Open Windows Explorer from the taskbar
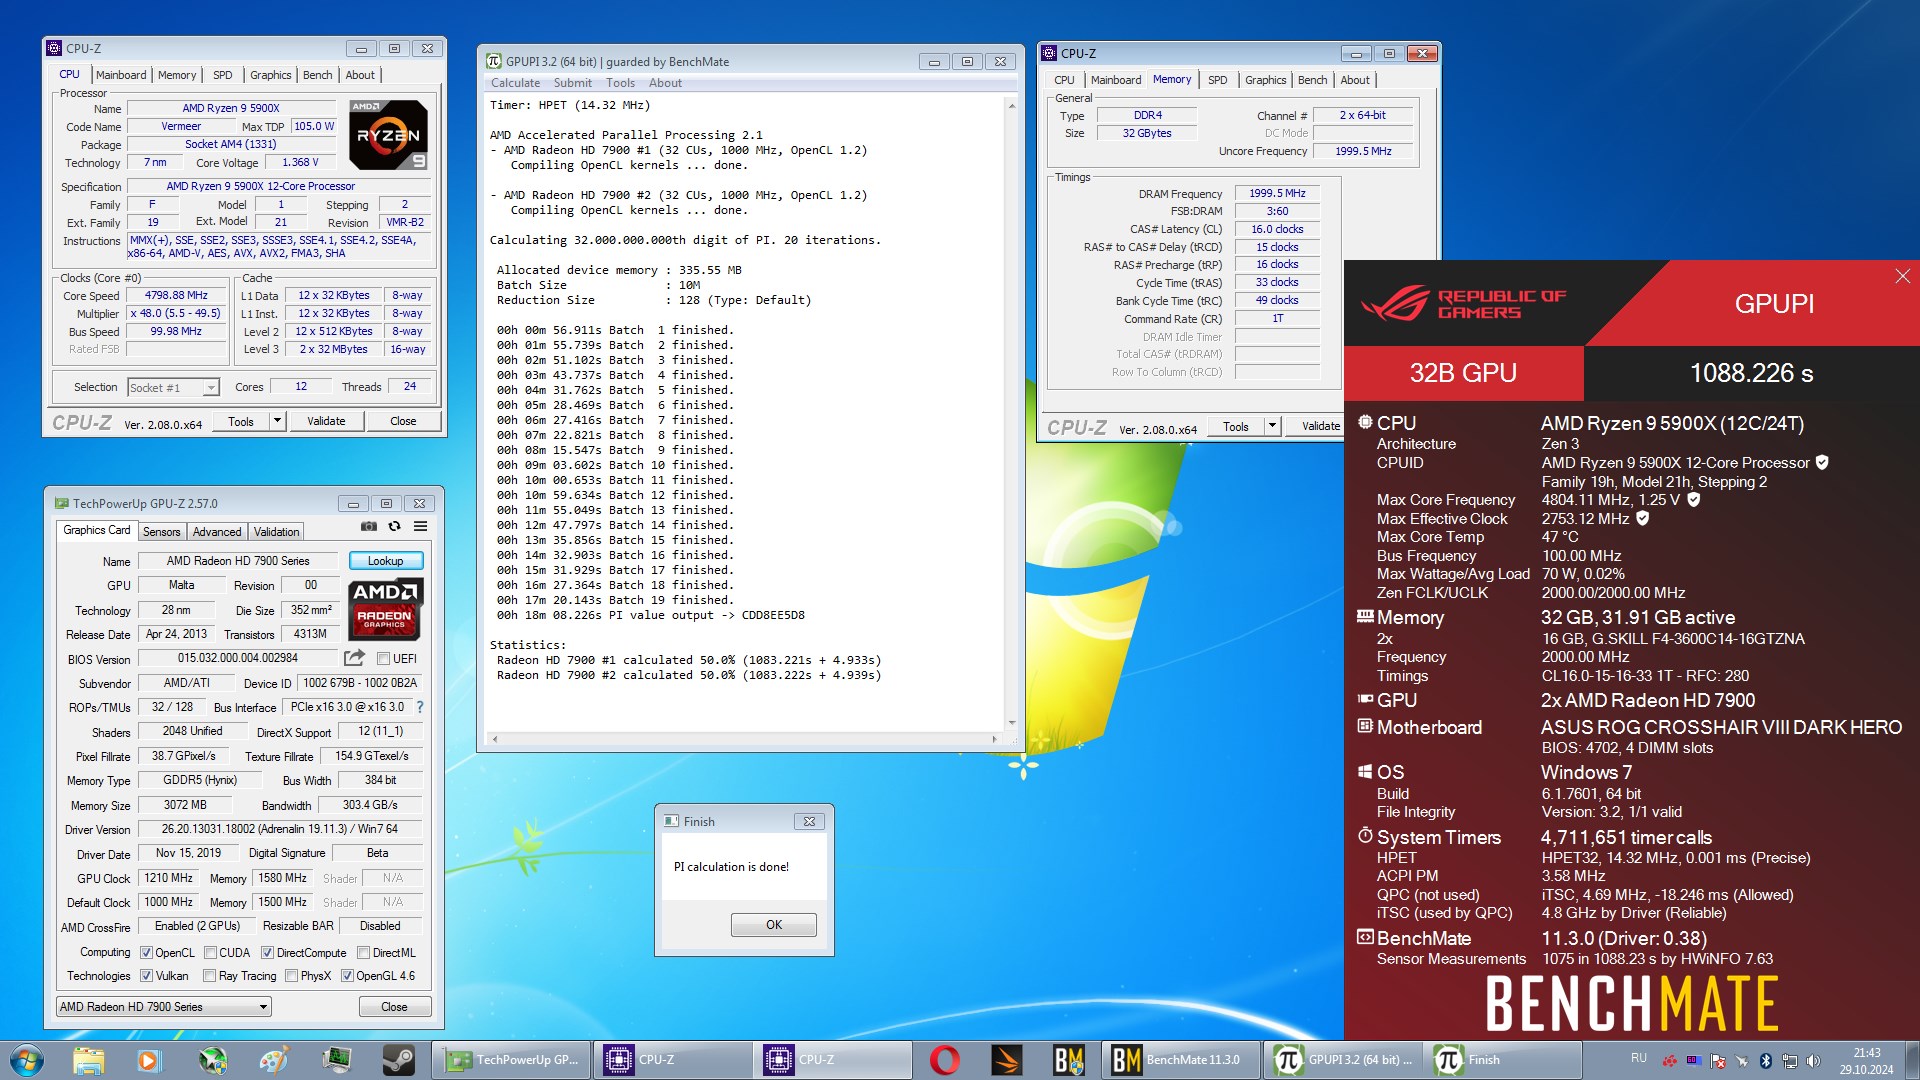The image size is (1920, 1080). (88, 1060)
